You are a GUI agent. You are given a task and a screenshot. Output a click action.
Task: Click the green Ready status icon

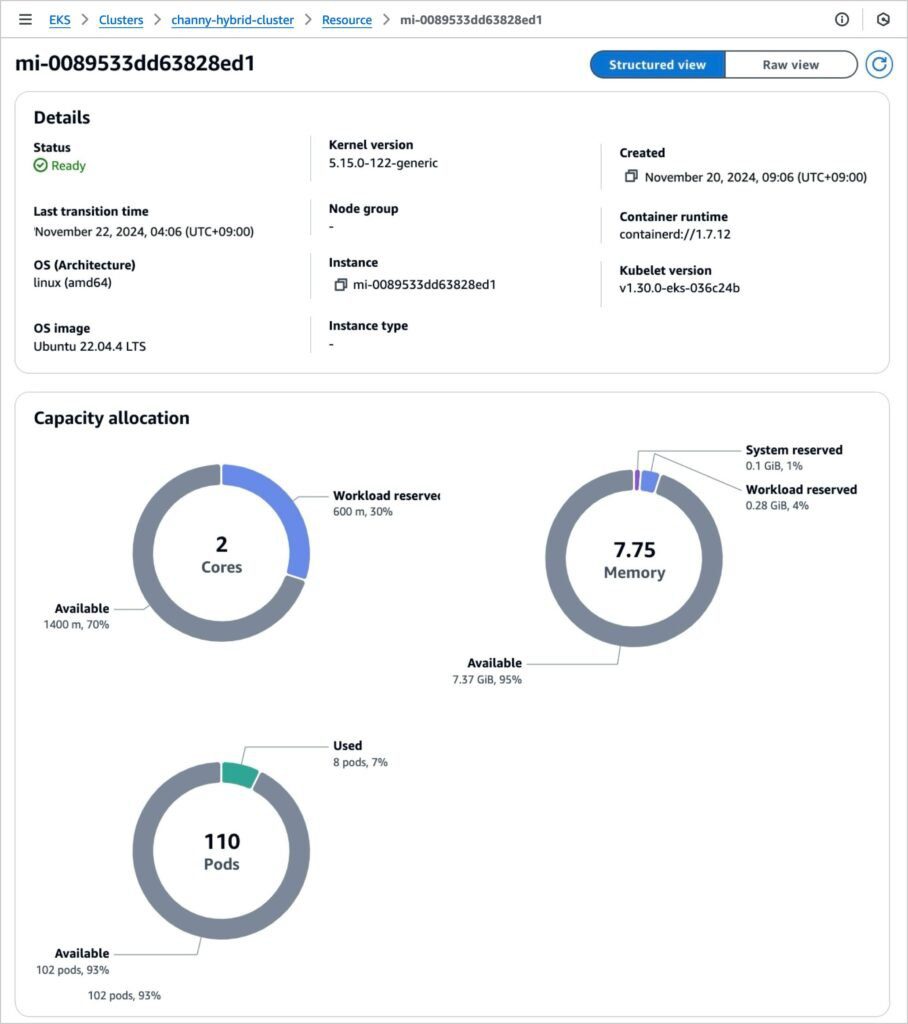pos(41,166)
